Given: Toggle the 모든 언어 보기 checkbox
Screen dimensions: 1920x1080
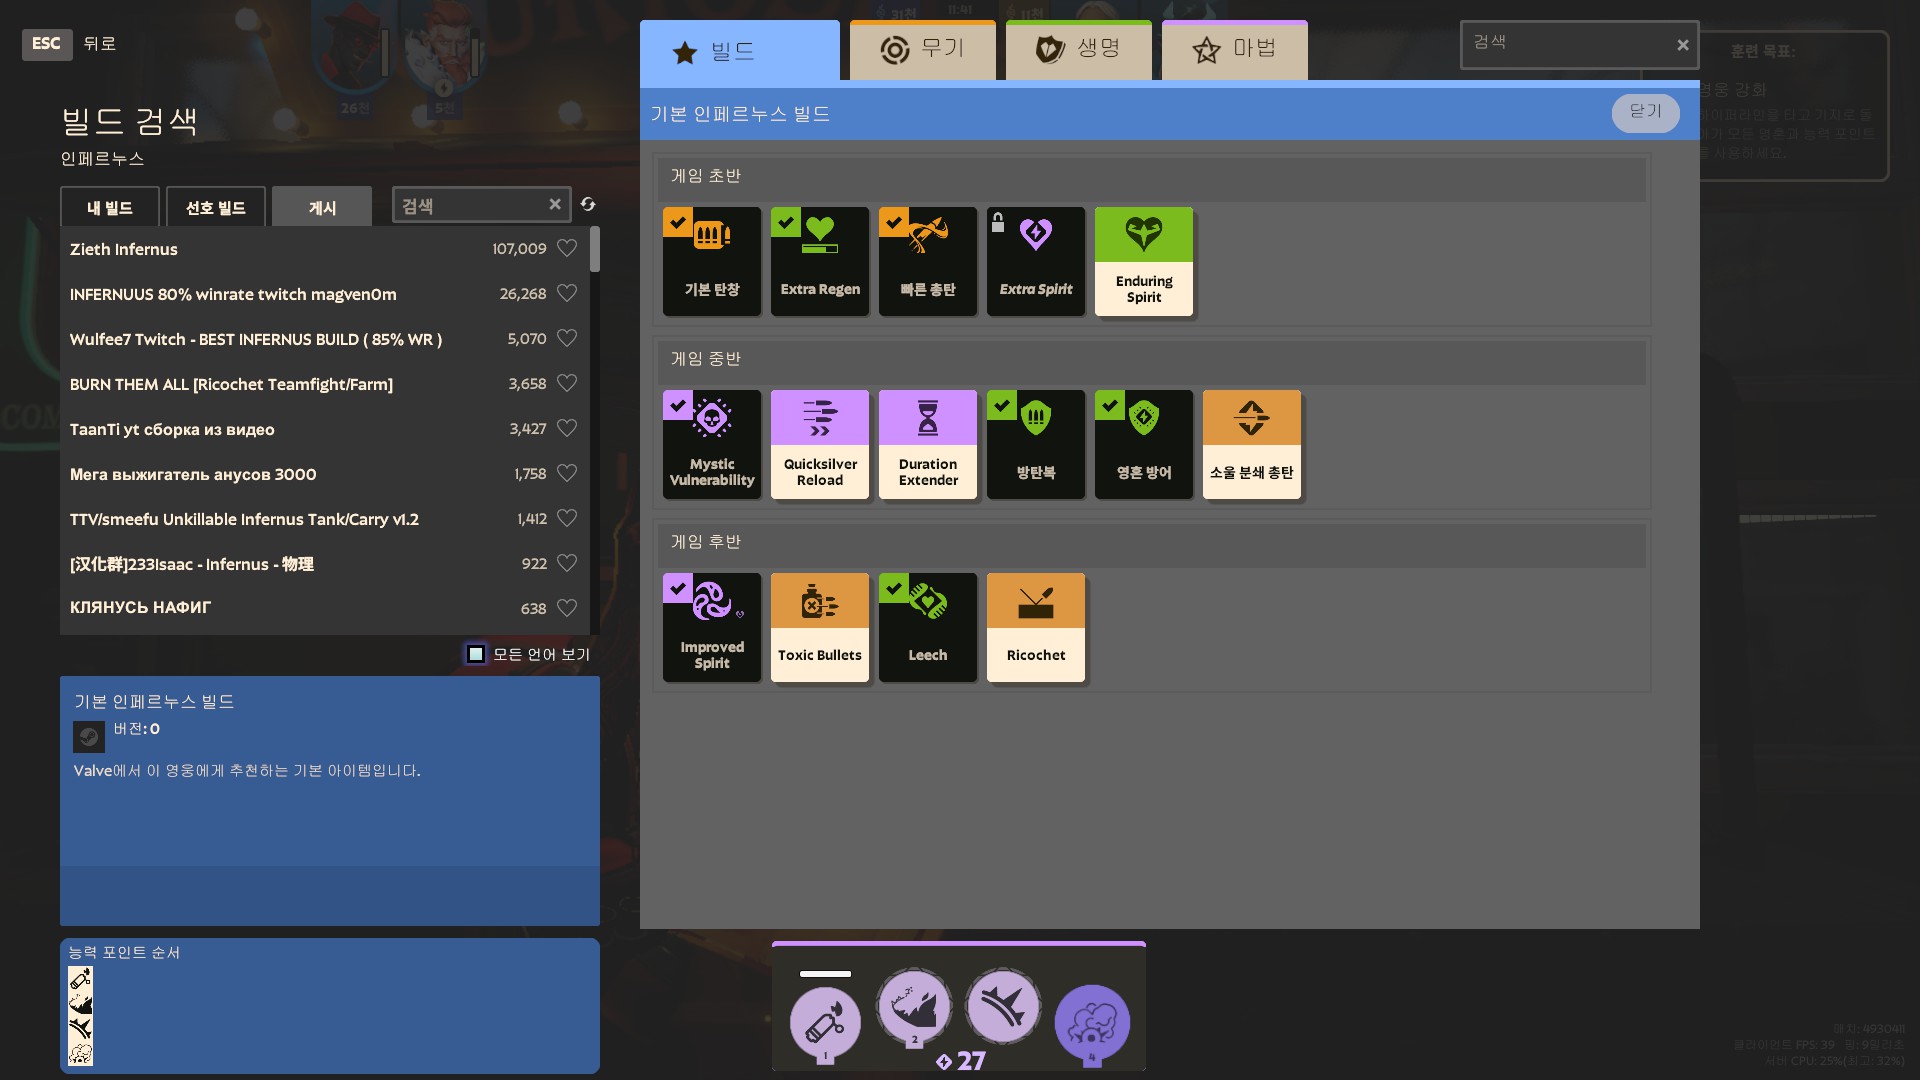Looking at the screenshot, I should click(476, 654).
